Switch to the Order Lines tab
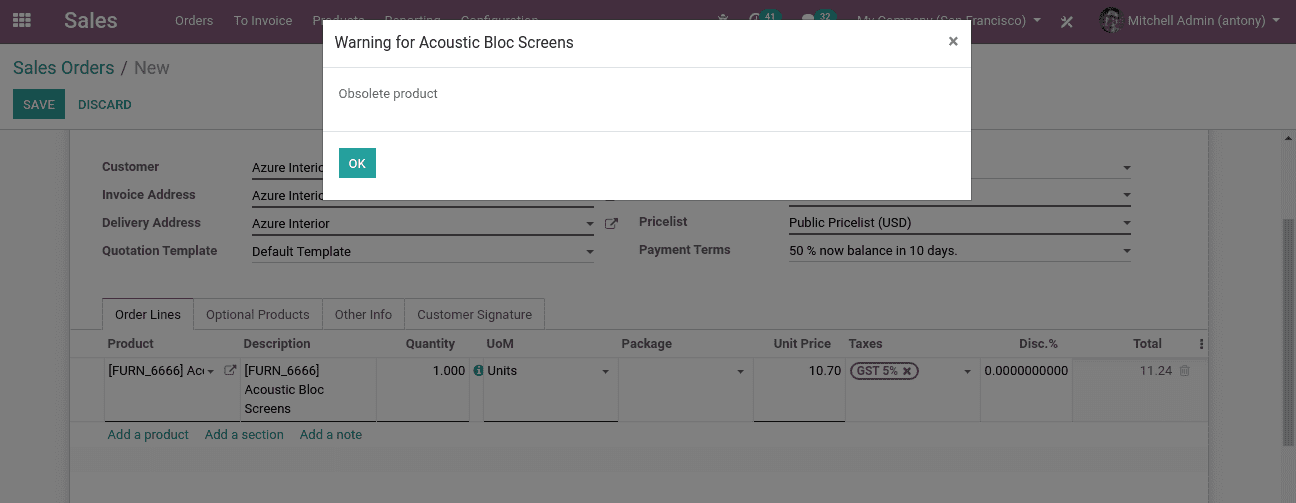Viewport: 1296px width, 503px height. [148, 314]
